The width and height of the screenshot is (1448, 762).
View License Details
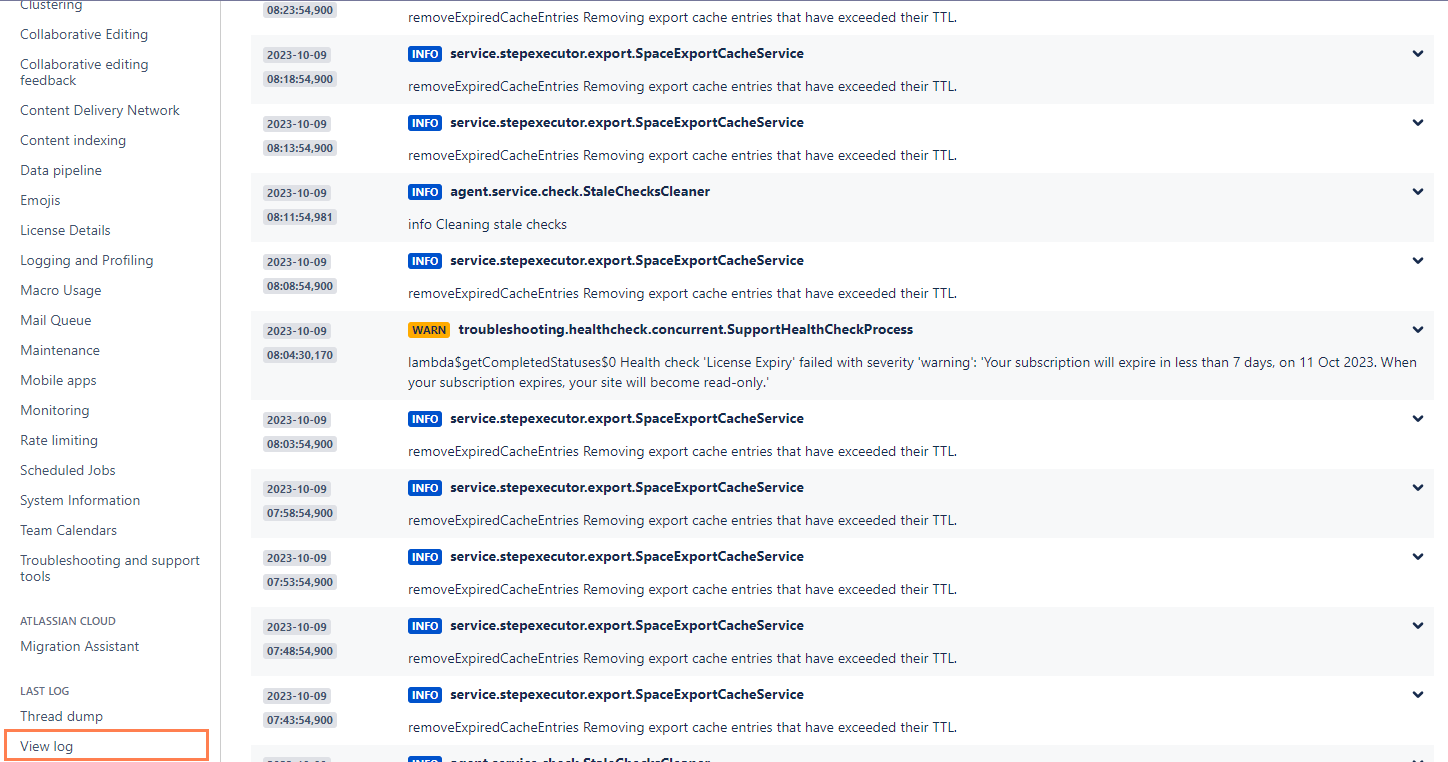point(65,230)
